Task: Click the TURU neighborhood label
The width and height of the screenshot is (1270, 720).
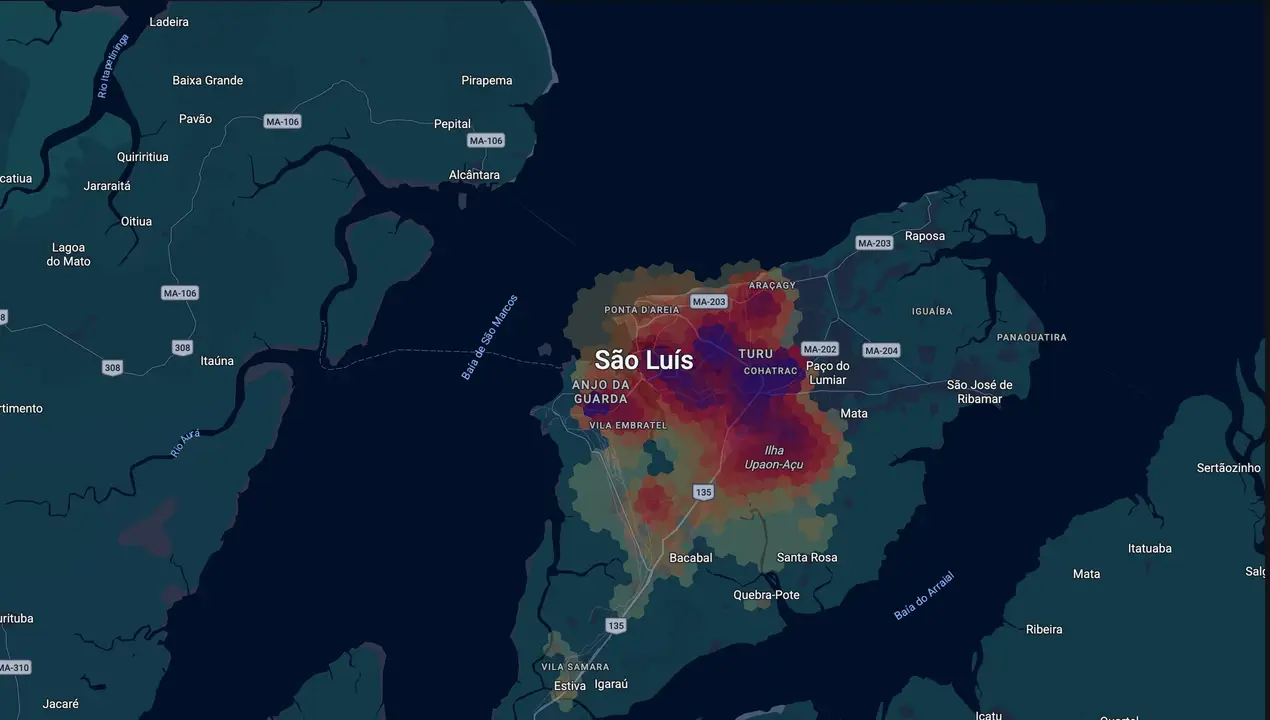Action: coord(756,354)
